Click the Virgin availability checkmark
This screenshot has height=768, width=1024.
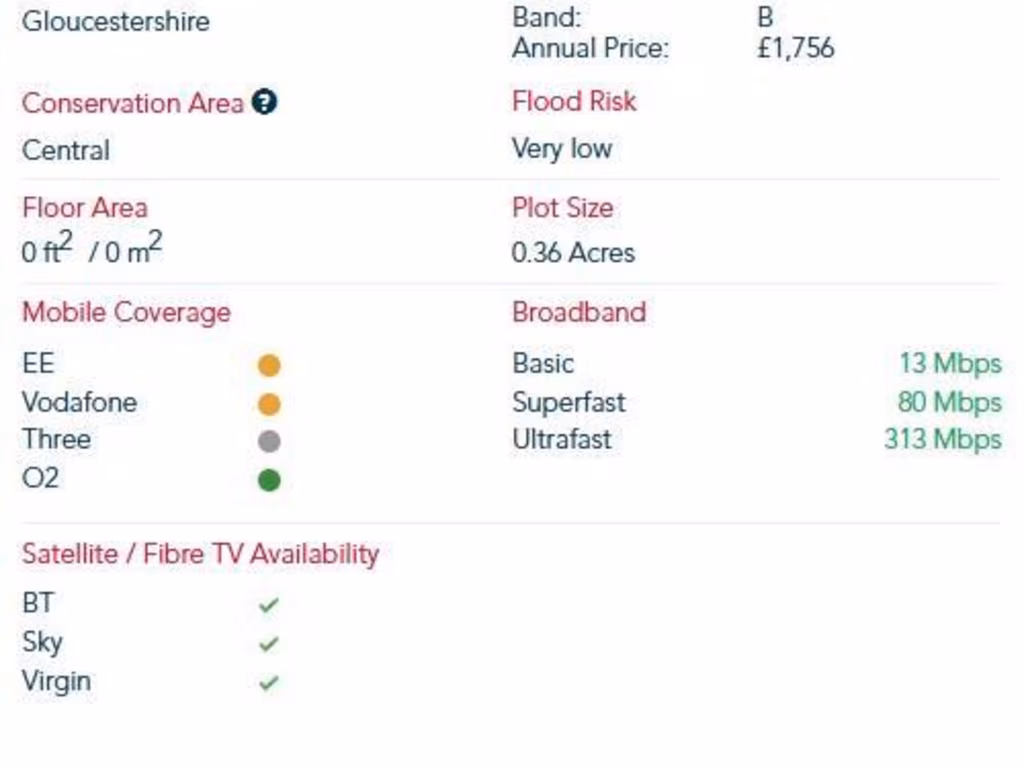(x=268, y=683)
